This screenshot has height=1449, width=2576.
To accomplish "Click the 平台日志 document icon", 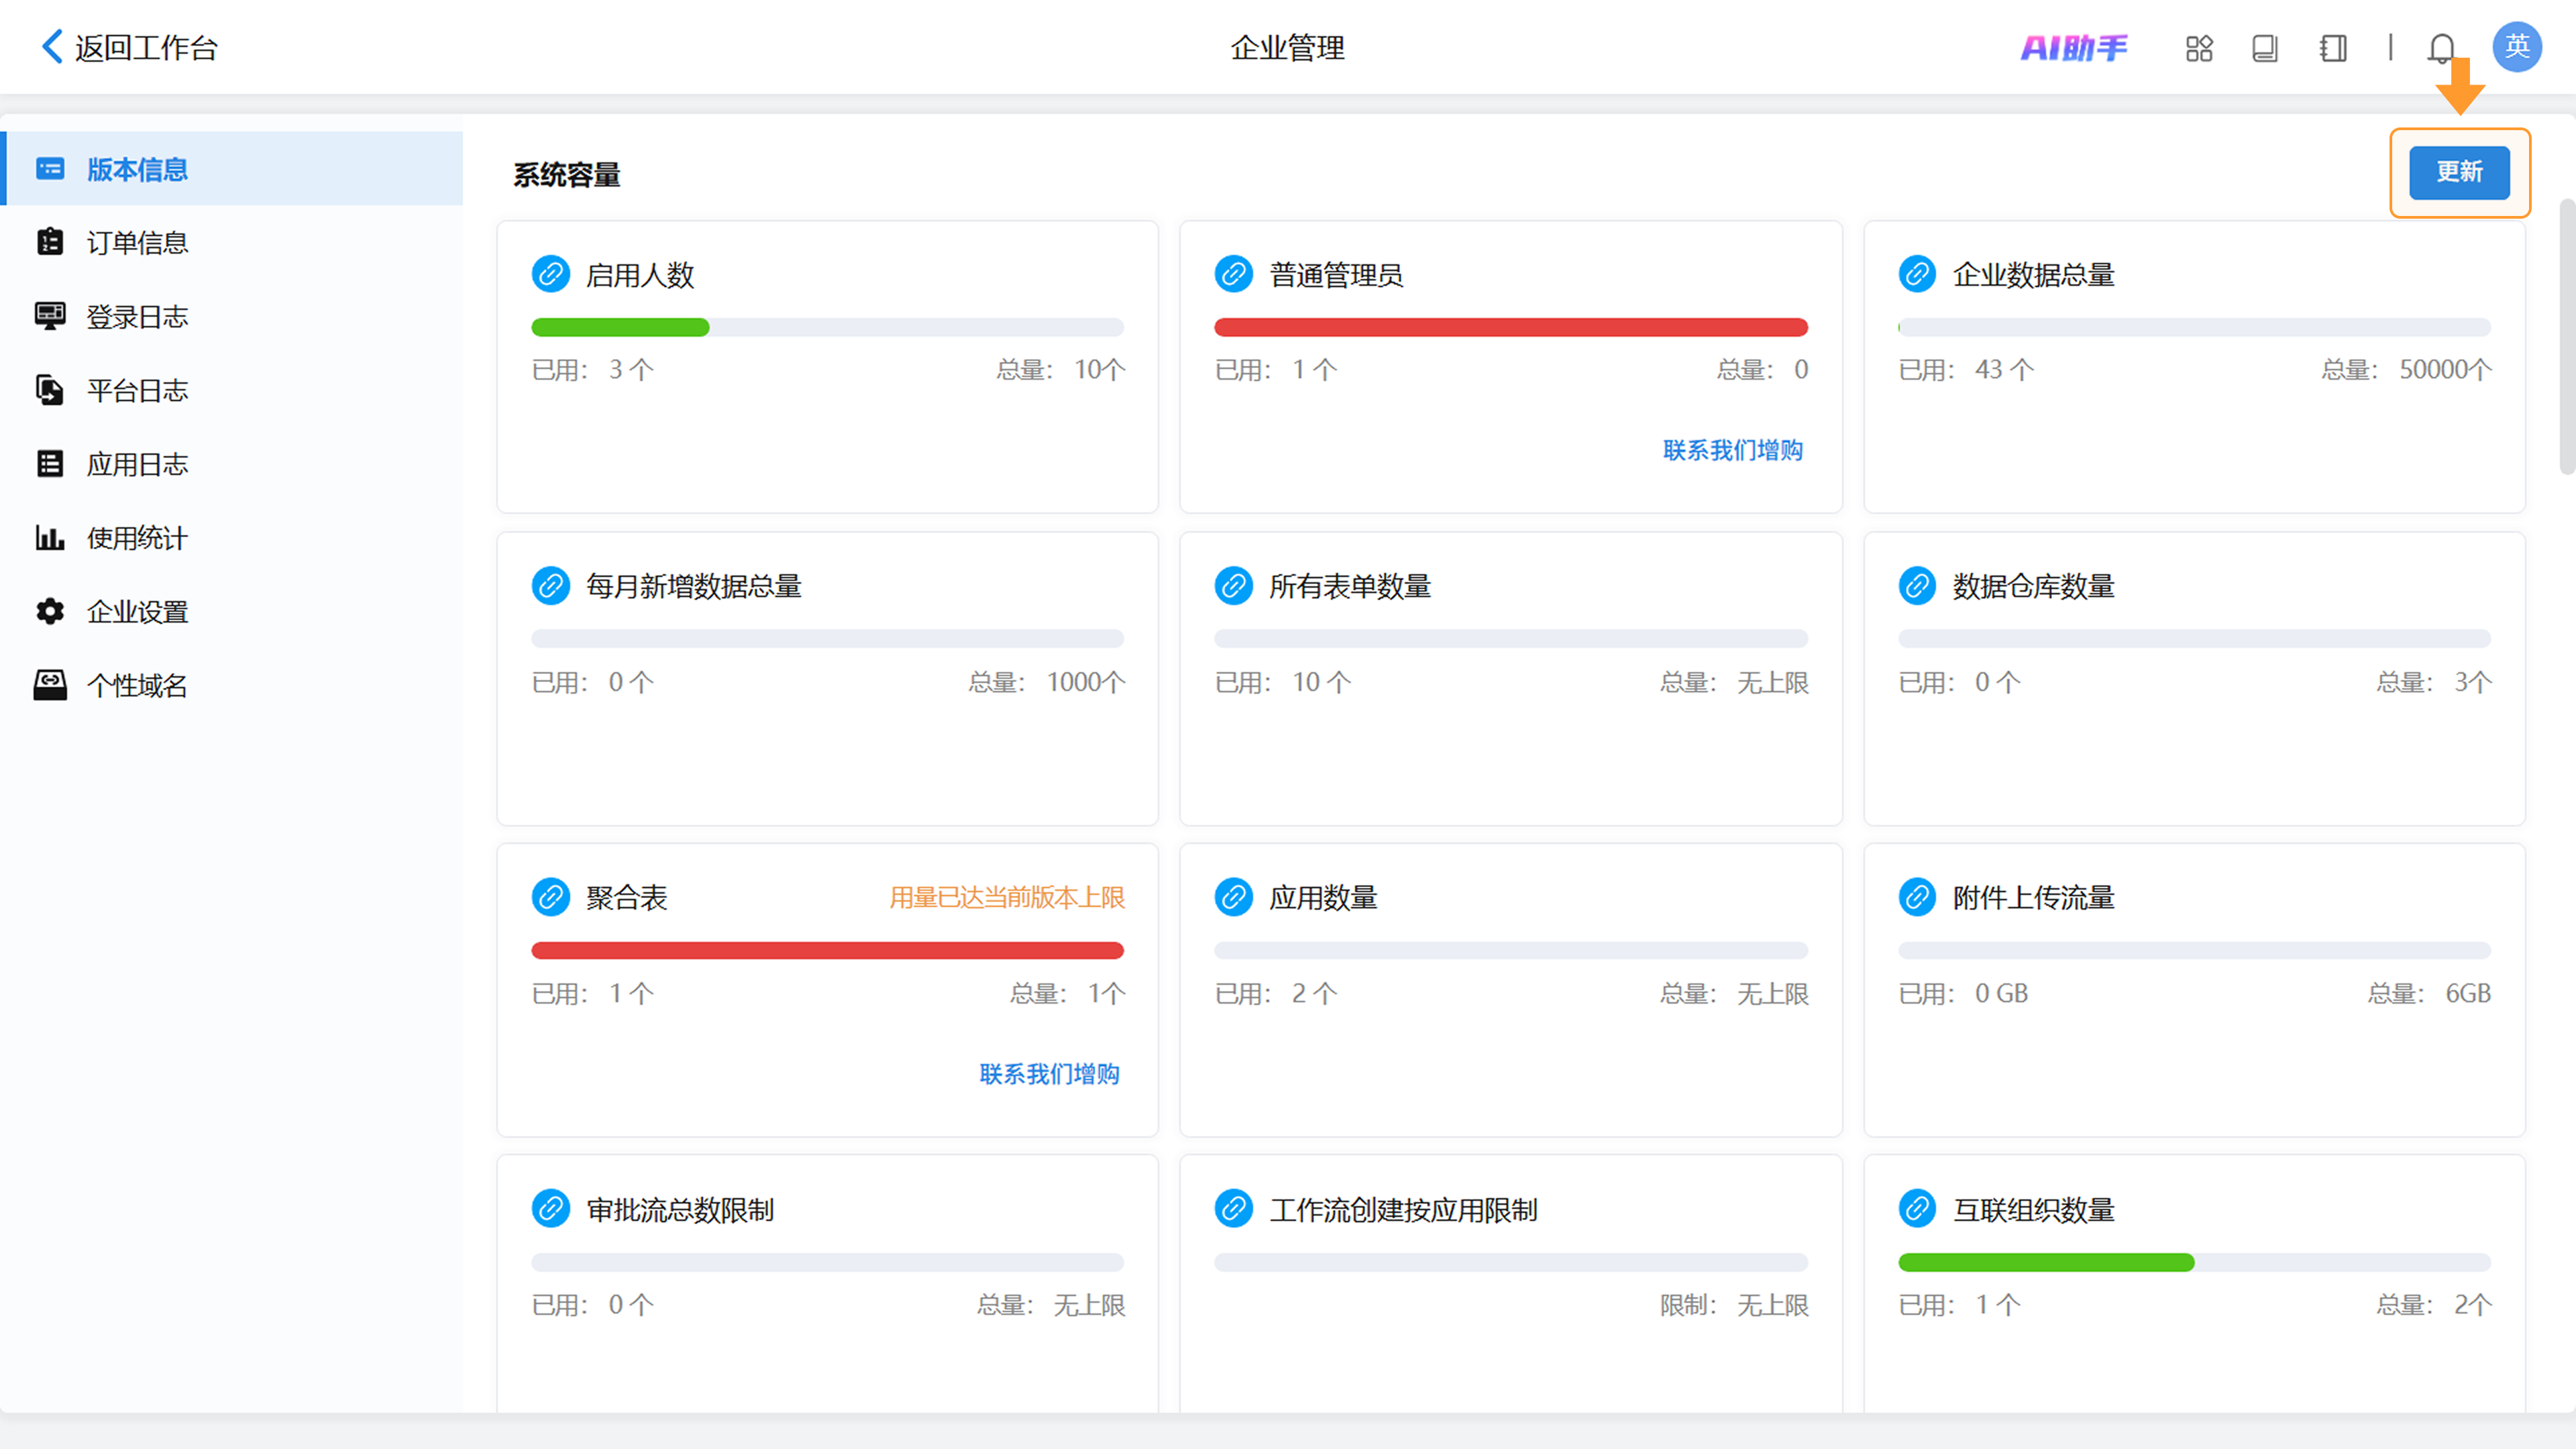I will pos(50,390).
